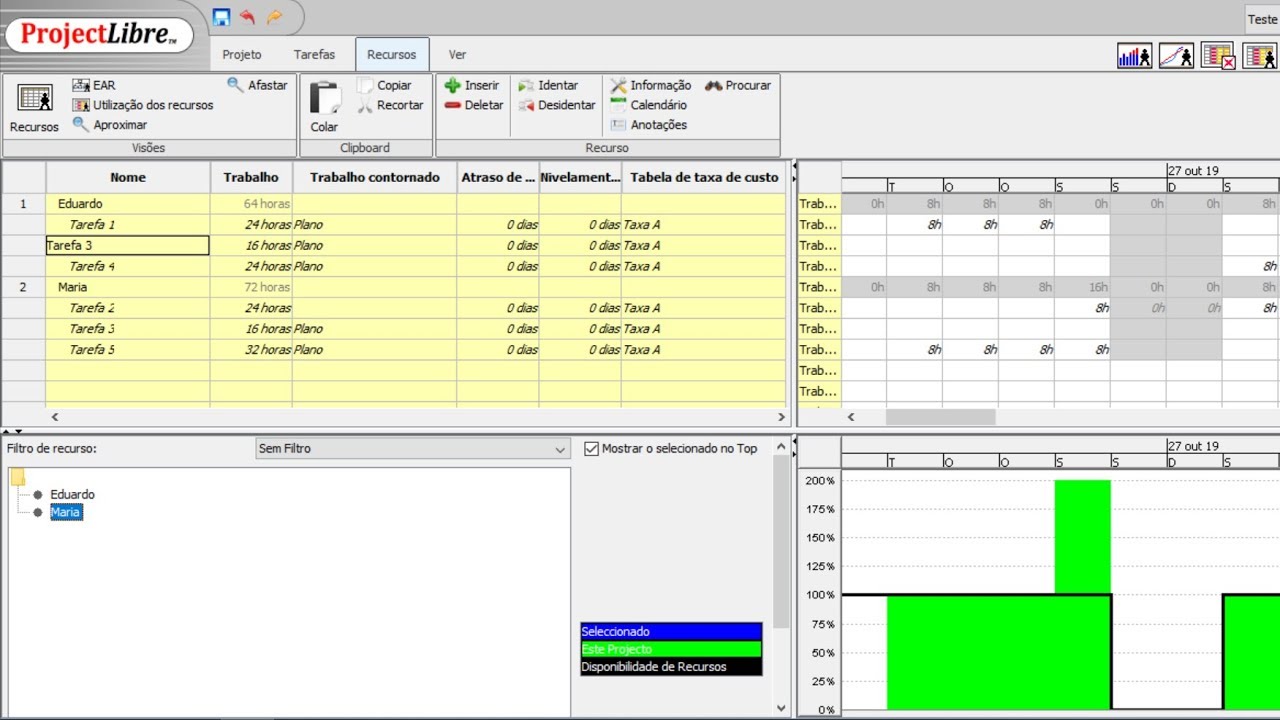
Task: Show the resource histogram chart view
Action: 1134,56
